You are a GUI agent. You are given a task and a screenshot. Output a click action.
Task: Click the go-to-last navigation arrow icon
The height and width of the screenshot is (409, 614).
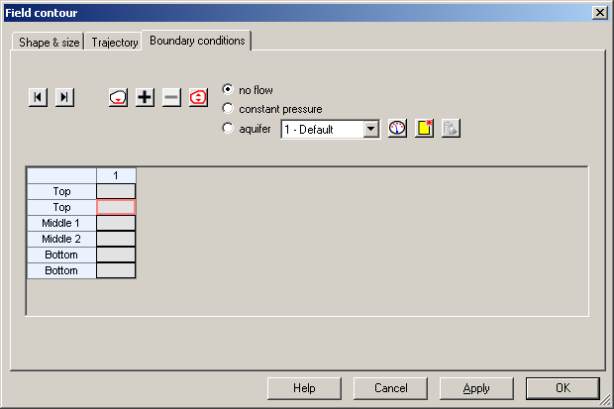pyautogui.click(x=64, y=97)
